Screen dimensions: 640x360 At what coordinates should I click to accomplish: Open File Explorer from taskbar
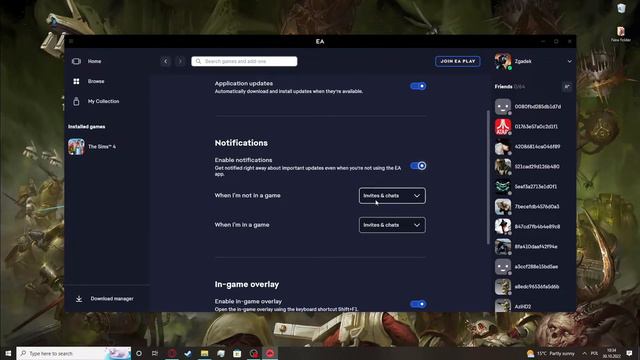pyautogui.click(x=204, y=353)
